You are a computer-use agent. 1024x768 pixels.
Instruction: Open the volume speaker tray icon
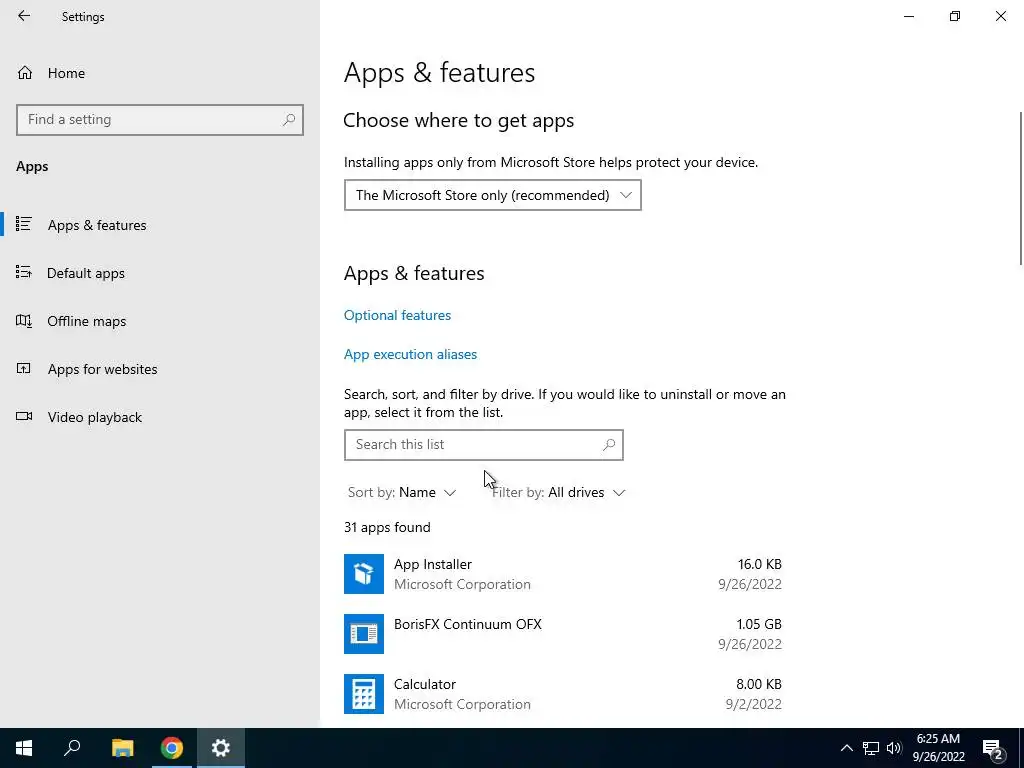tap(894, 748)
